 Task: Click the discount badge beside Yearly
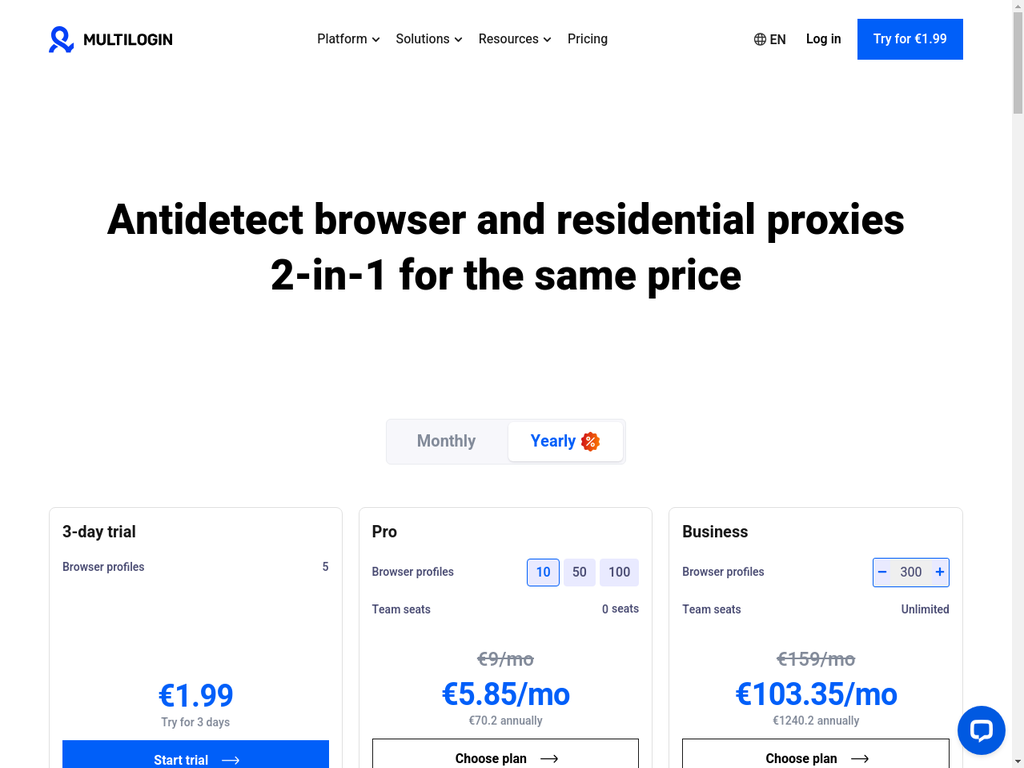tap(590, 441)
